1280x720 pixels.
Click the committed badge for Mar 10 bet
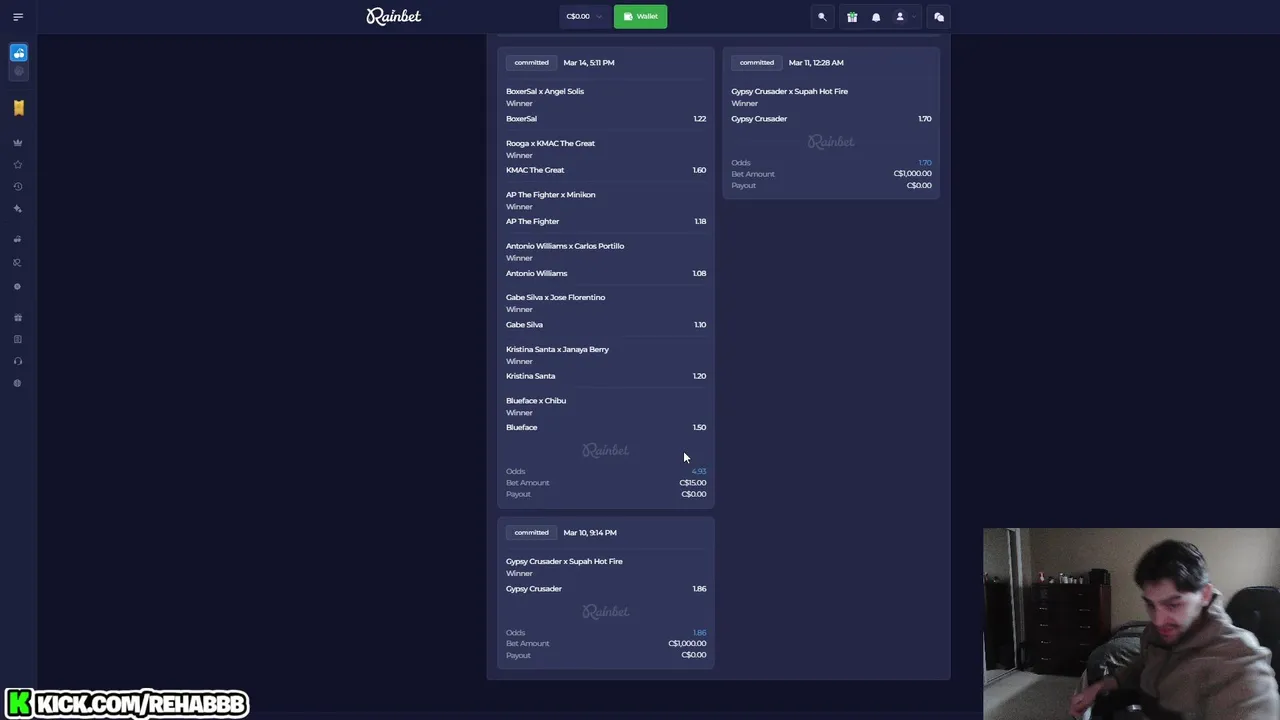[x=531, y=532]
